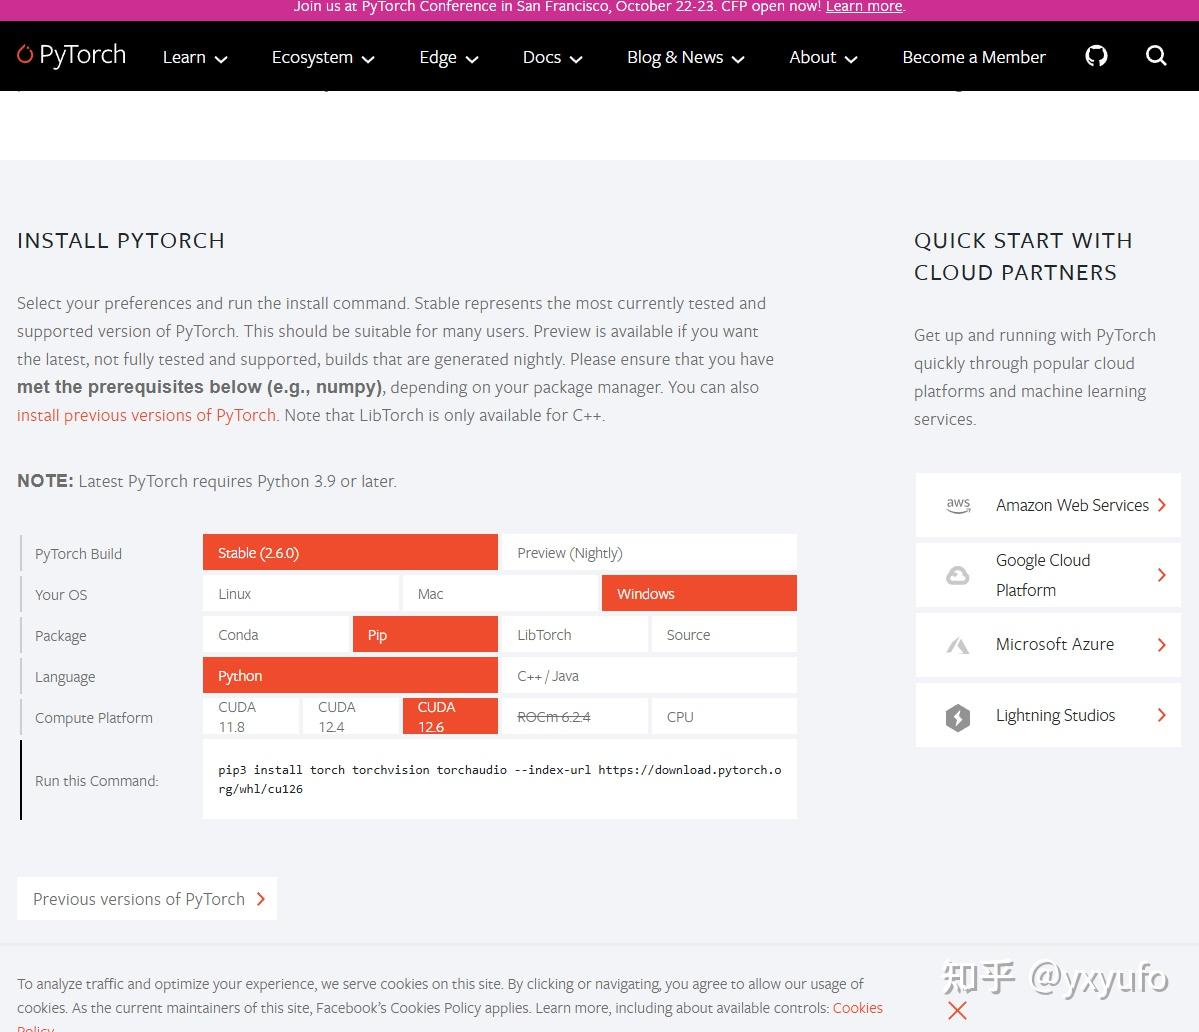Choose Linux as your OS
This screenshot has width=1199, height=1032.
[x=300, y=594]
